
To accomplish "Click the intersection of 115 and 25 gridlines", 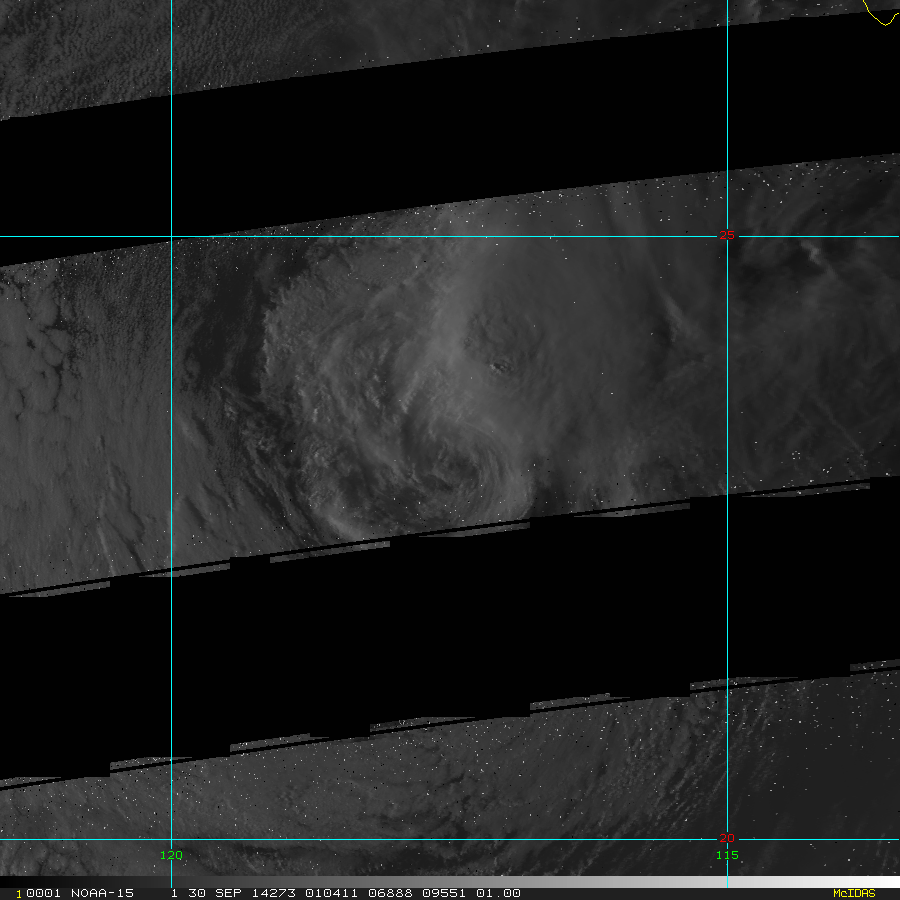I will click(x=727, y=237).
